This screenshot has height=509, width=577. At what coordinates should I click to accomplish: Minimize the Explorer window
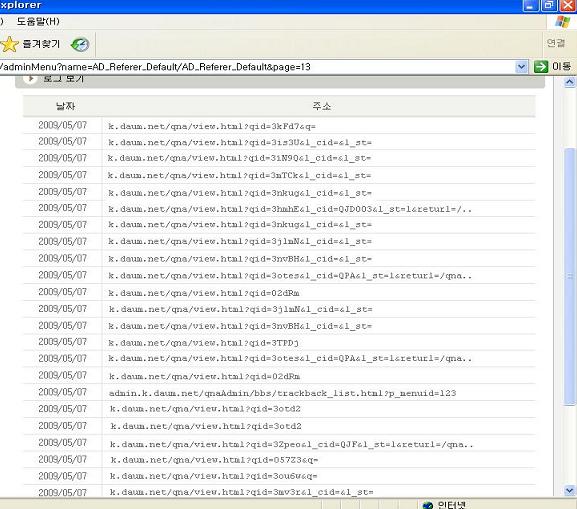pyautogui.click(x=530, y=6)
